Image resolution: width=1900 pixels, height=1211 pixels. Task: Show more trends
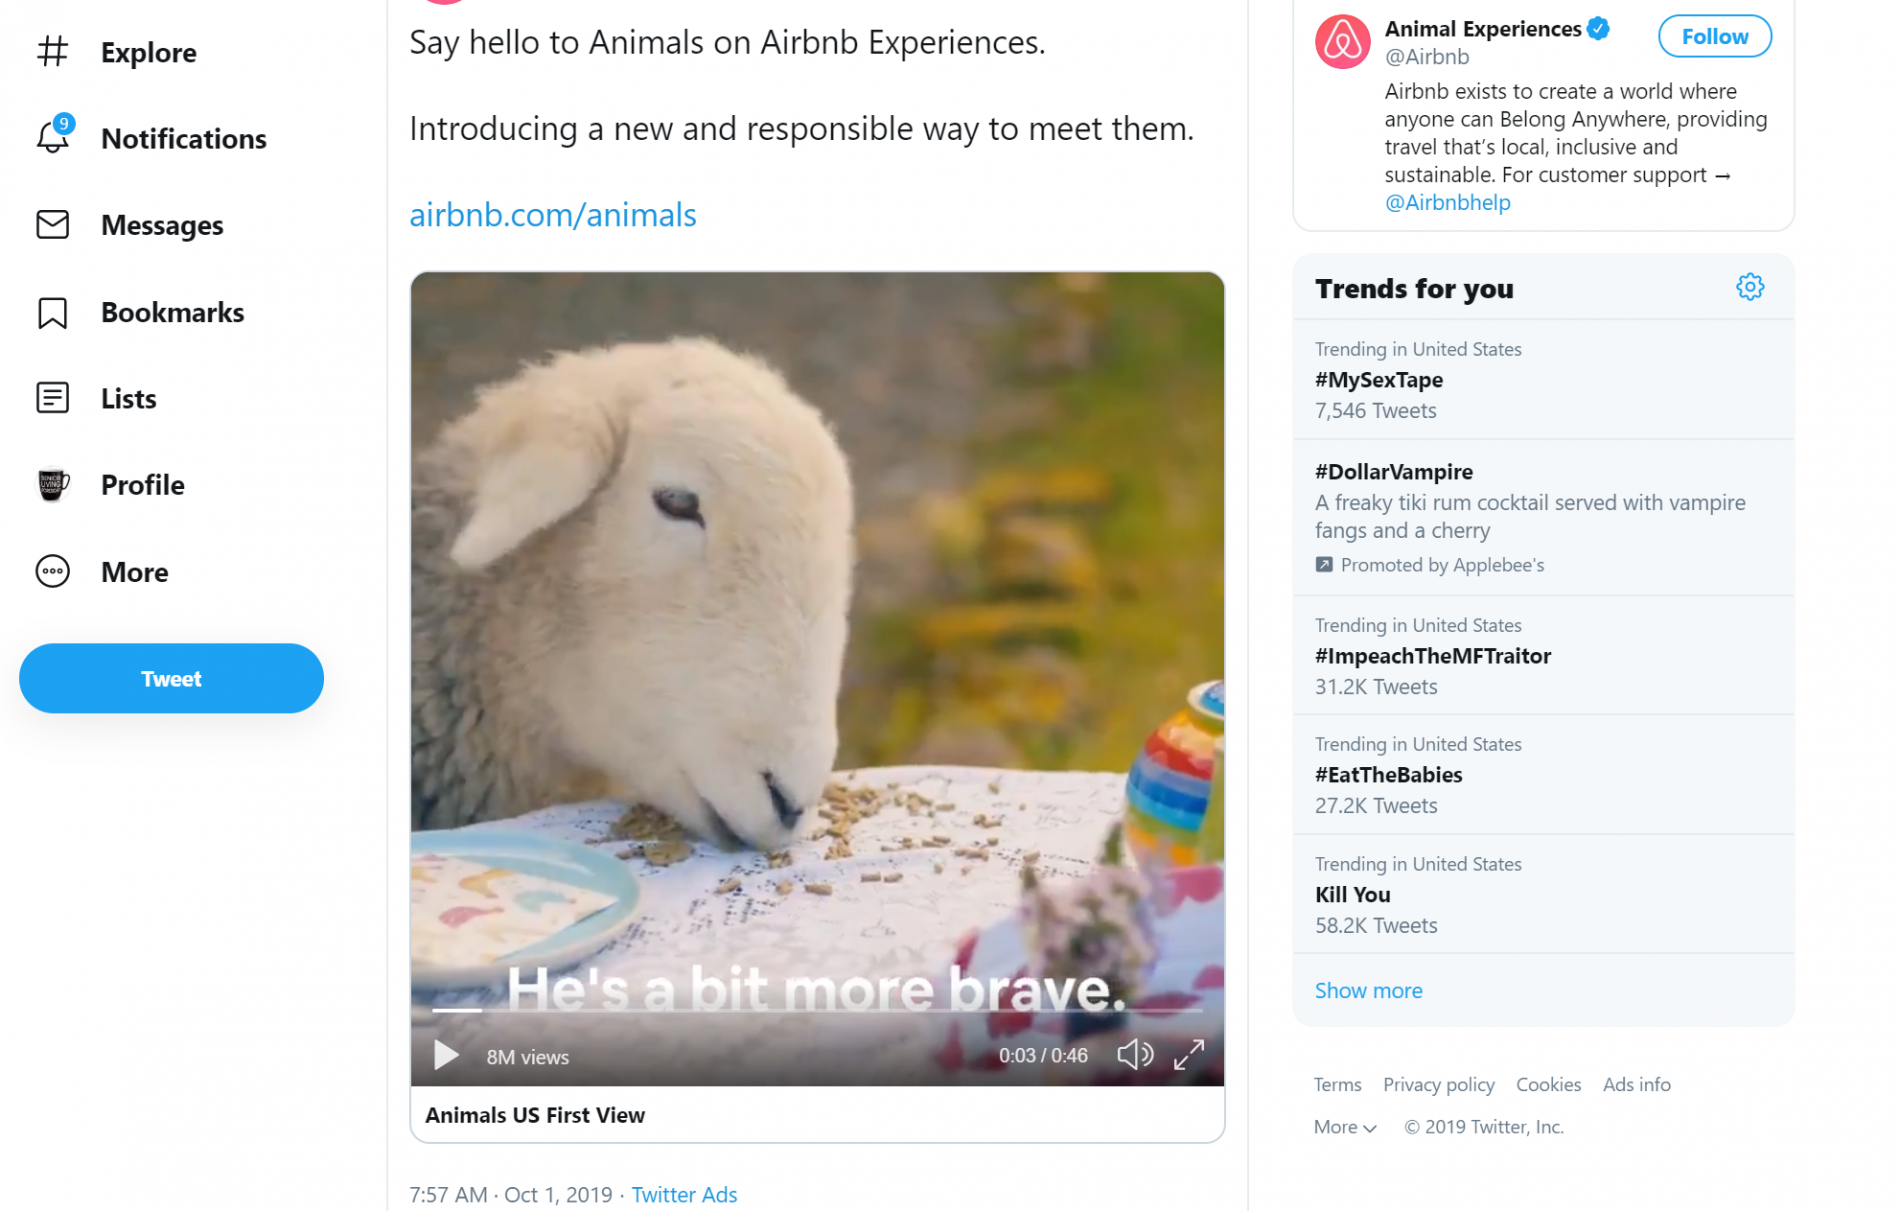tap(1367, 990)
